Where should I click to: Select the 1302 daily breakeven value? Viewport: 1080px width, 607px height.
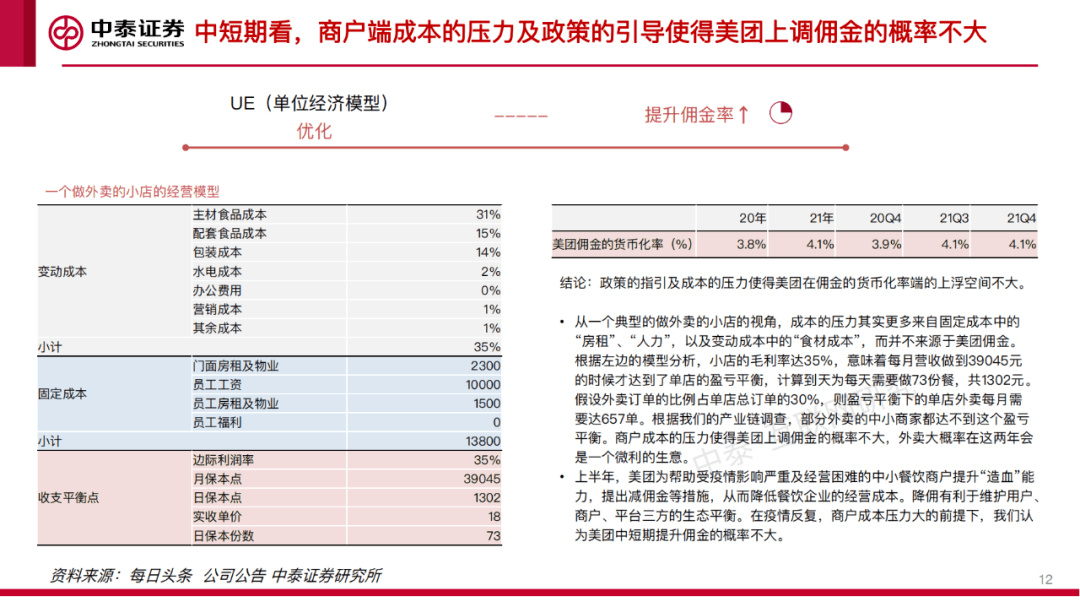point(486,497)
